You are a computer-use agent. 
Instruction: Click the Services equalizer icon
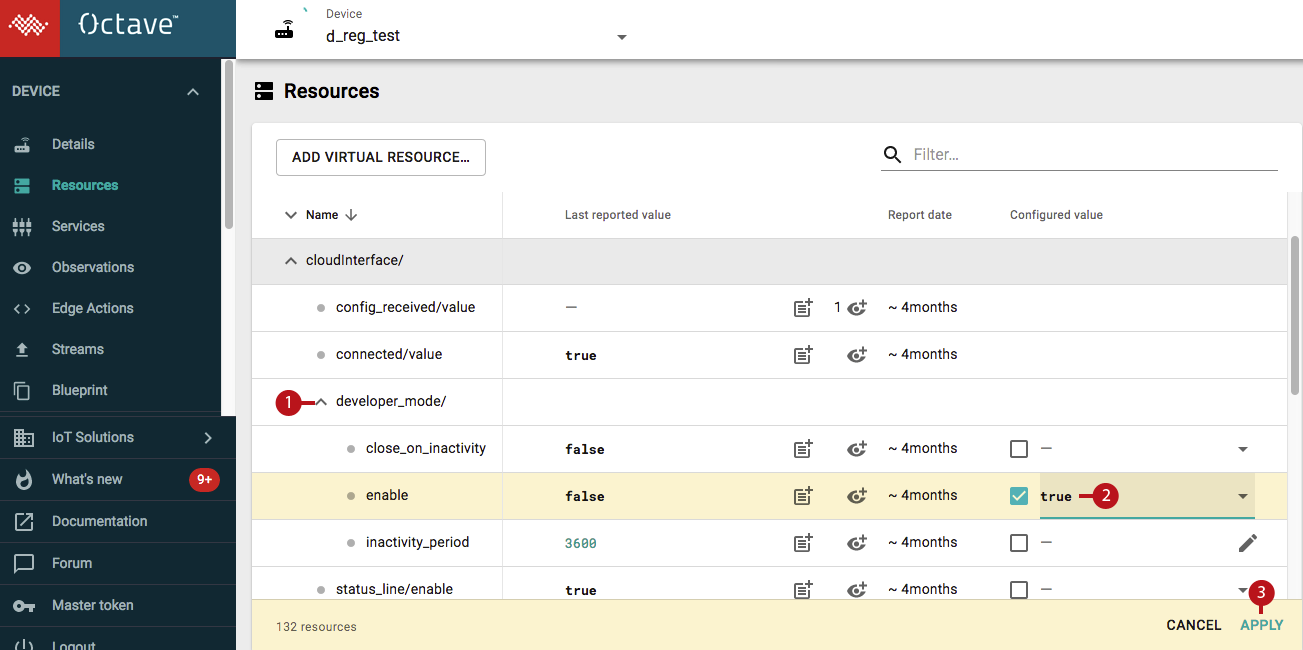(x=22, y=226)
